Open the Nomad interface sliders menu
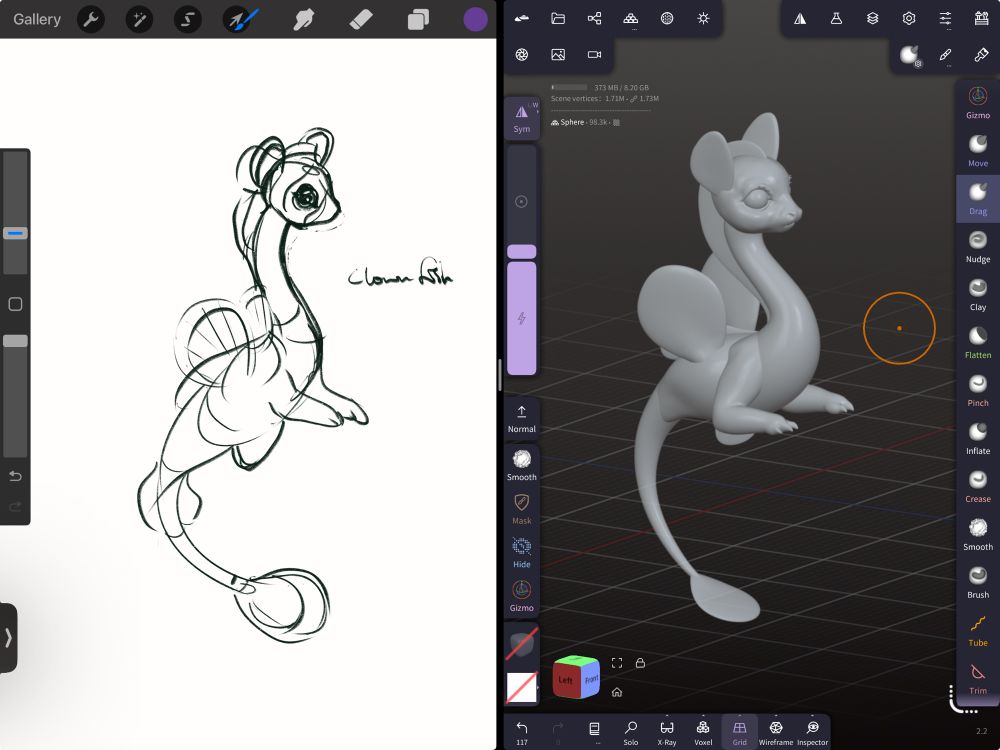Viewport: 1000px width, 750px height. click(945, 18)
